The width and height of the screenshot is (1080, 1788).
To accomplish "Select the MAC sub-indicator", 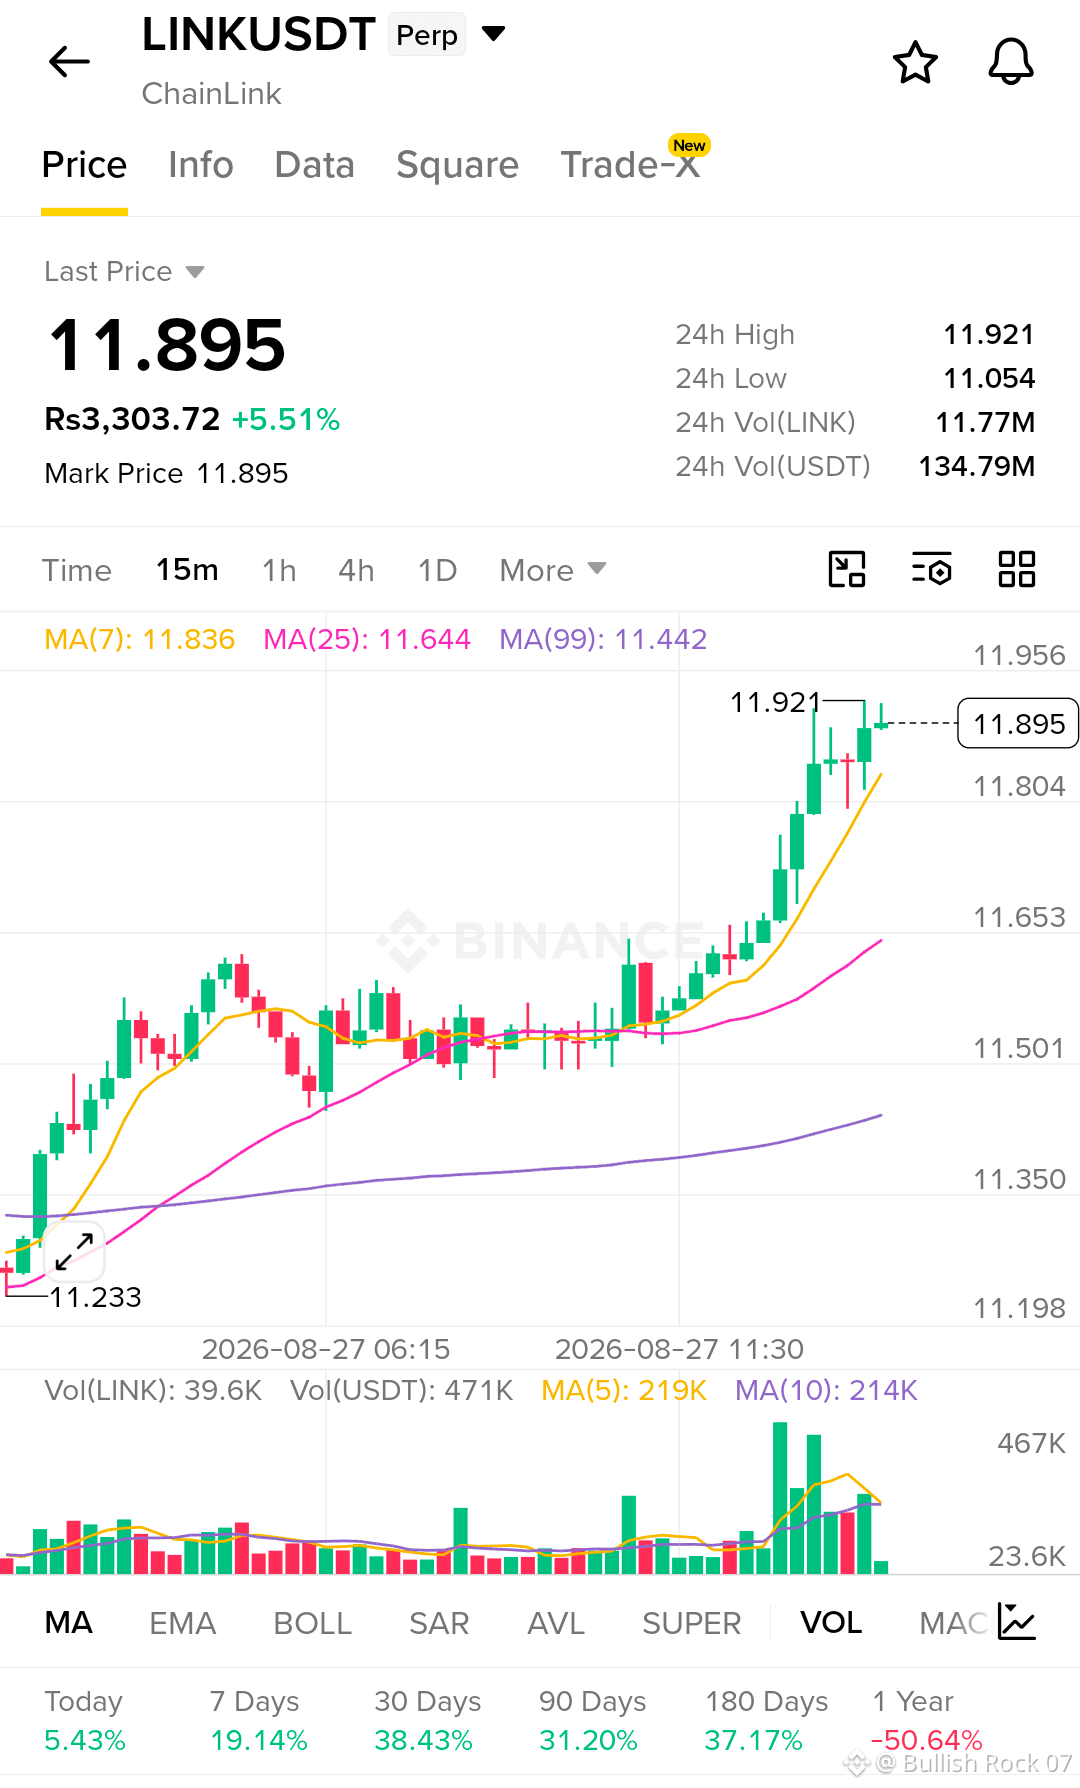I will tap(954, 1622).
